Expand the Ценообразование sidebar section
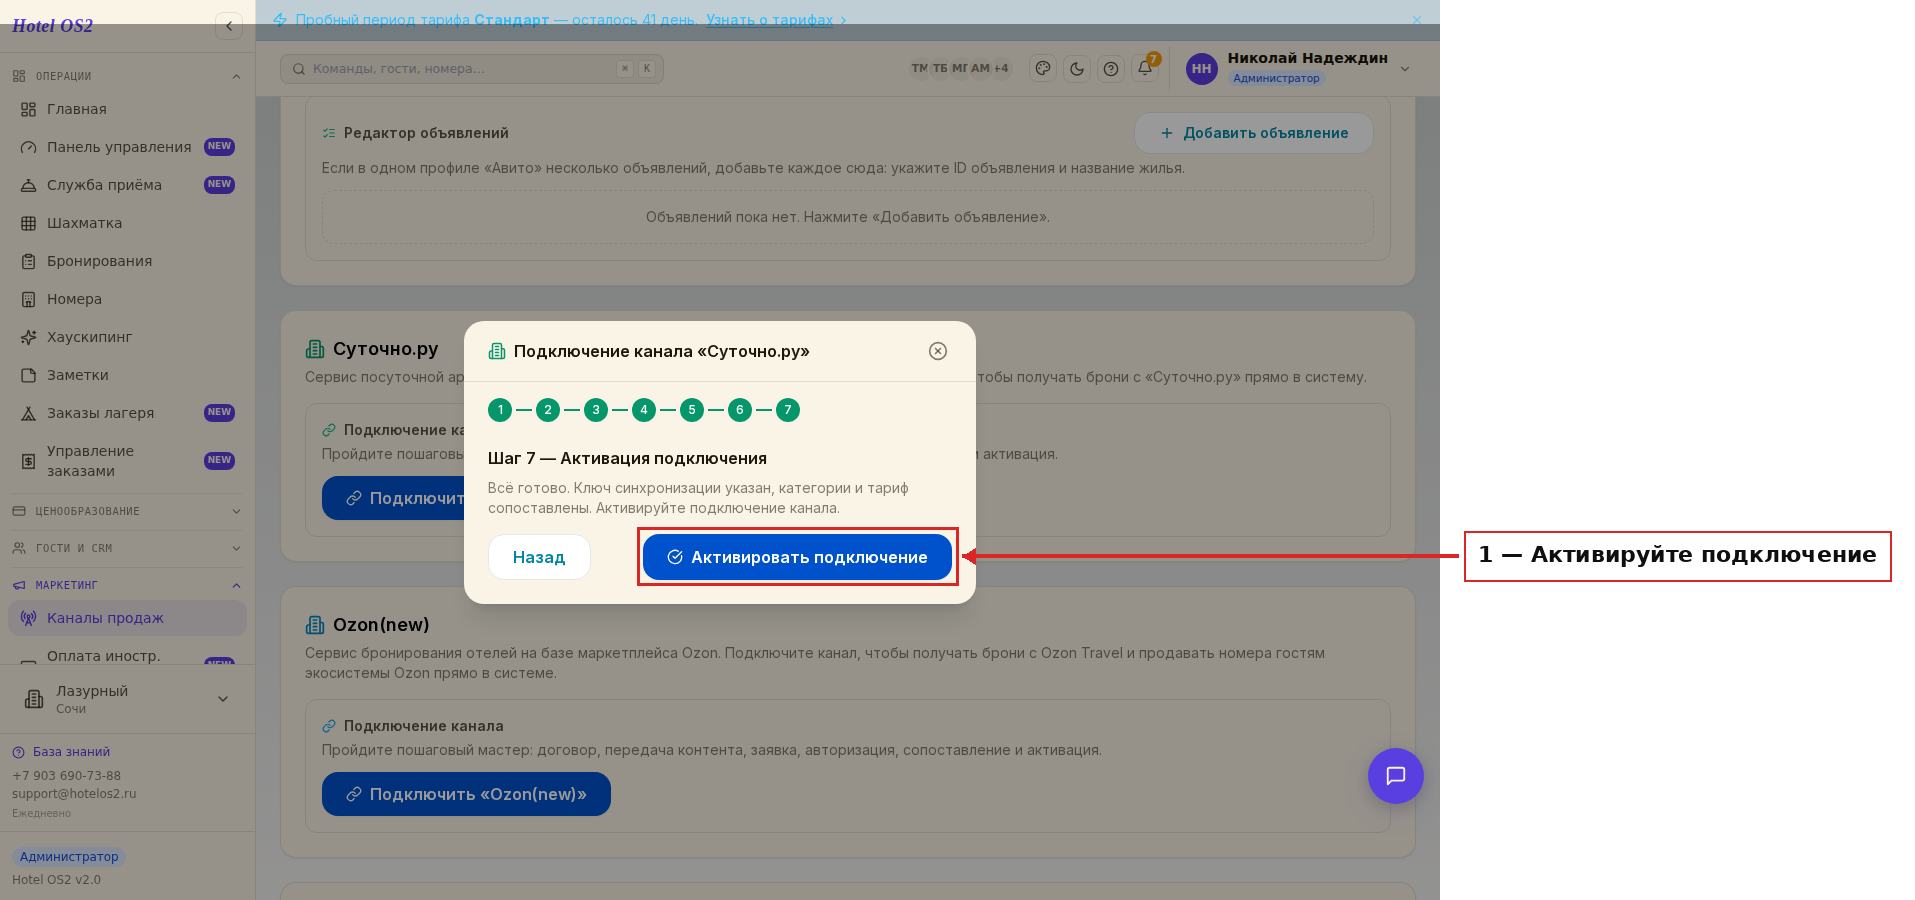Viewport: 1915px width, 900px height. (127, 511)
